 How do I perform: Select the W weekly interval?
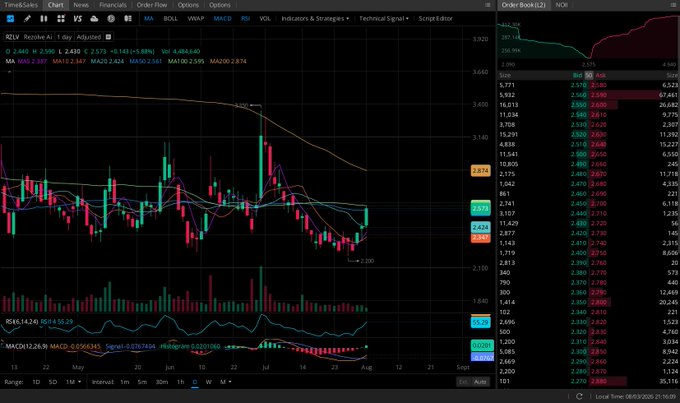pos(209,382)
